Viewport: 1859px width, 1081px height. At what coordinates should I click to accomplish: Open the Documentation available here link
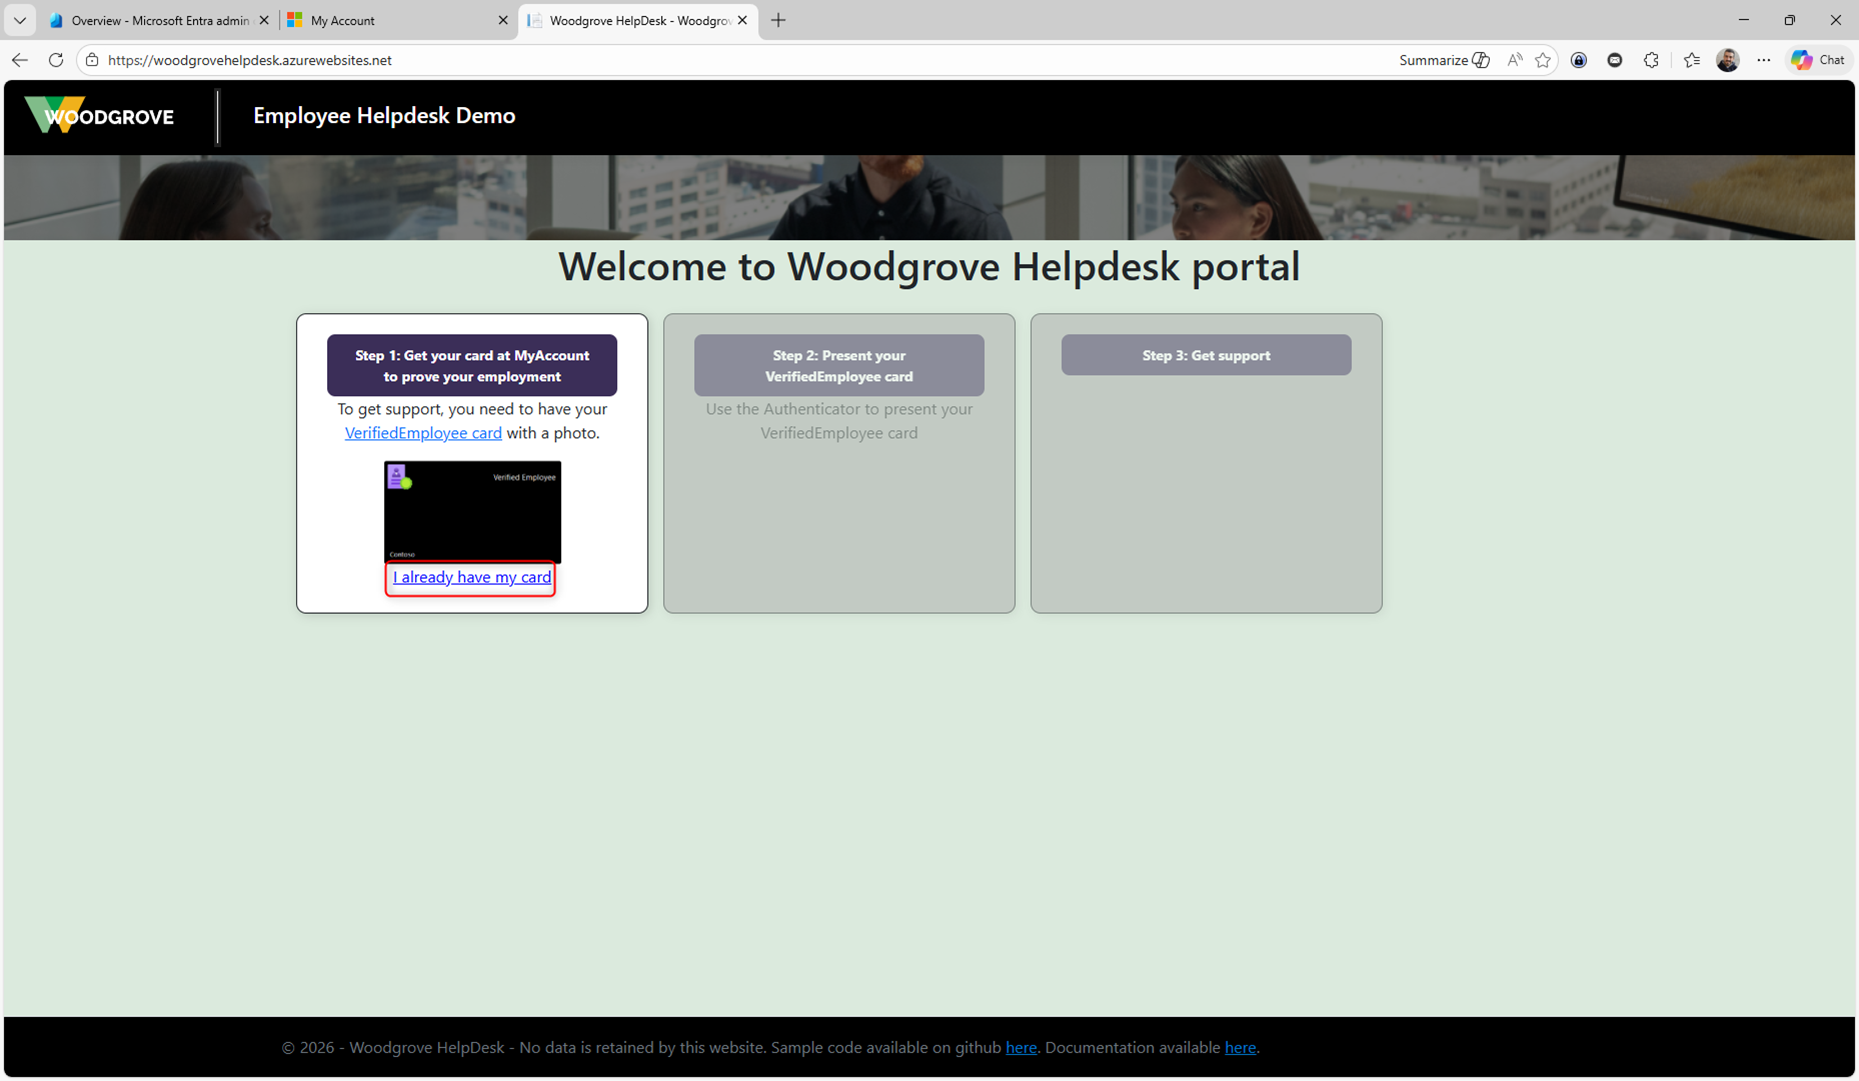1240,1047
